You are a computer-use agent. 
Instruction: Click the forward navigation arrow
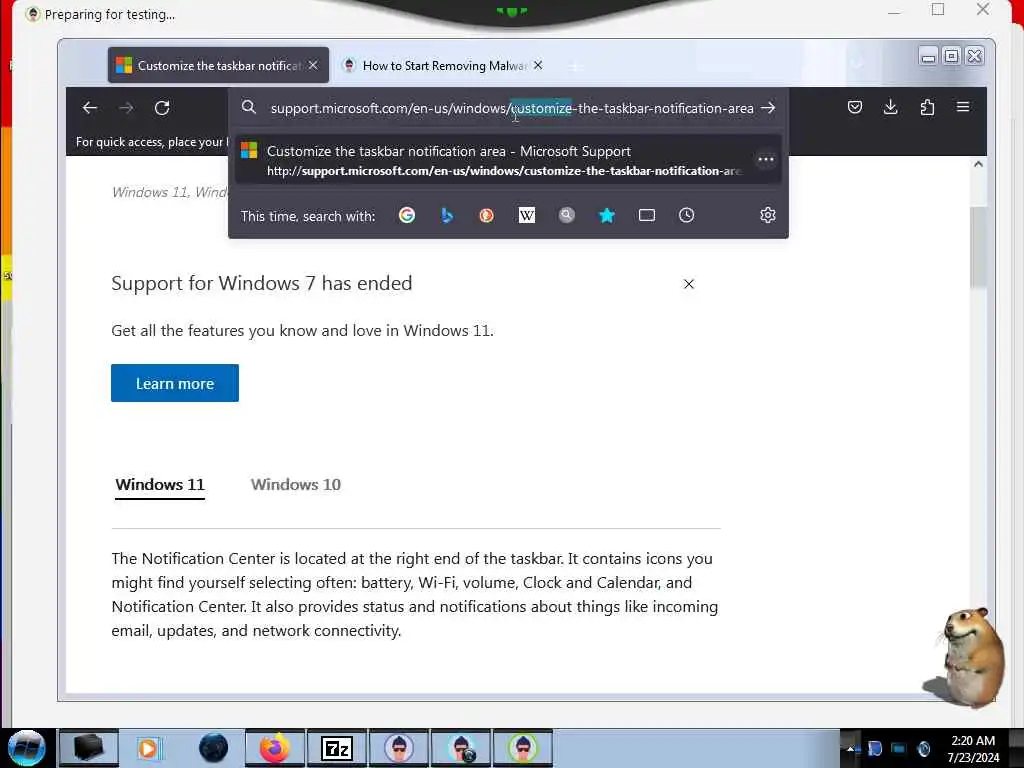[126, 108]
